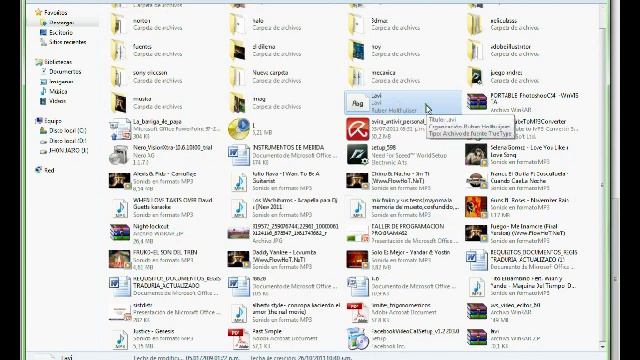The image size is (640, 360).
Task: Select peliculasss folder name
Action: pos(504,20)
